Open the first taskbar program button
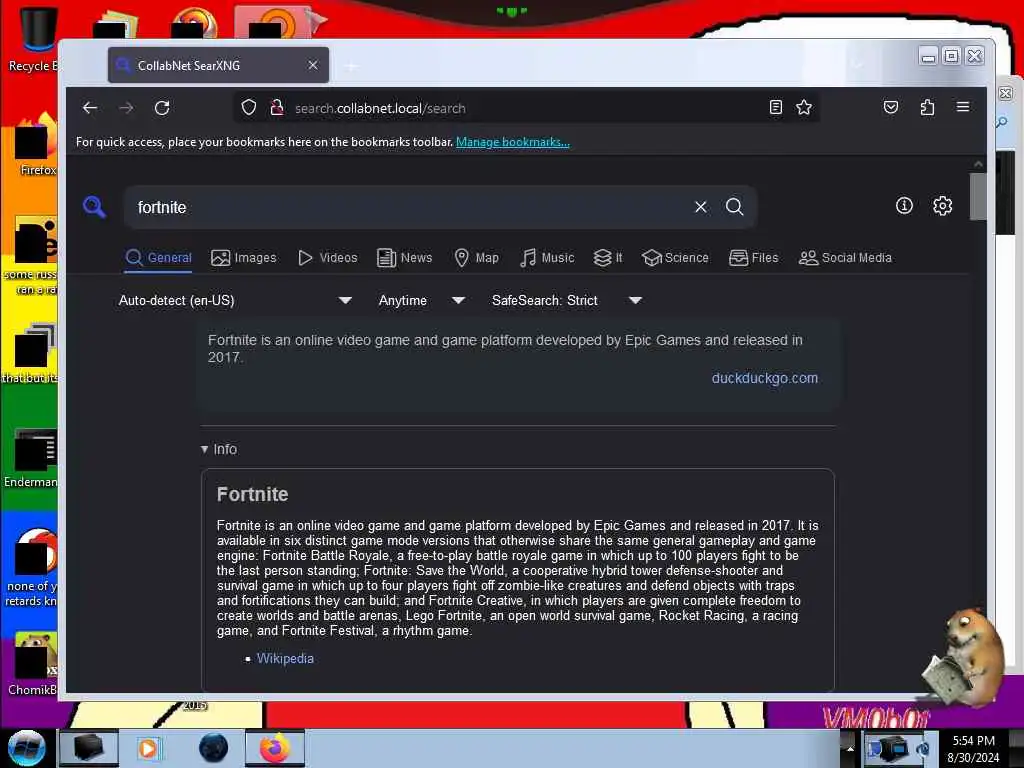The width and height of the screenshot is (1024, 768). point(89,748)
